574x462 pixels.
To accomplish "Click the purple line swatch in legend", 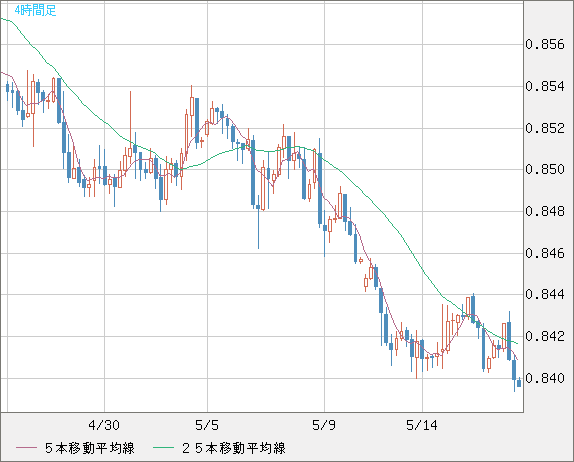I will pyautogui.click(x=26, y=448).
